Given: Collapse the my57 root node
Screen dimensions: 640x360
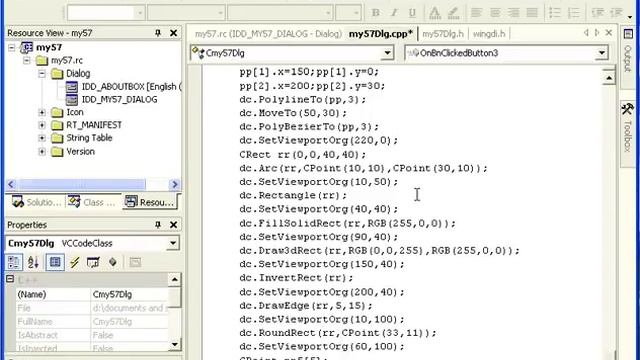Looking at the screenshot, I should tap(11, 47).
